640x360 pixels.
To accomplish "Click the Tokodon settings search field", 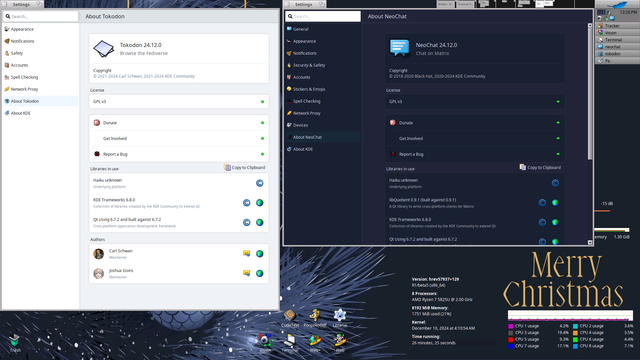I will [40, 16].
